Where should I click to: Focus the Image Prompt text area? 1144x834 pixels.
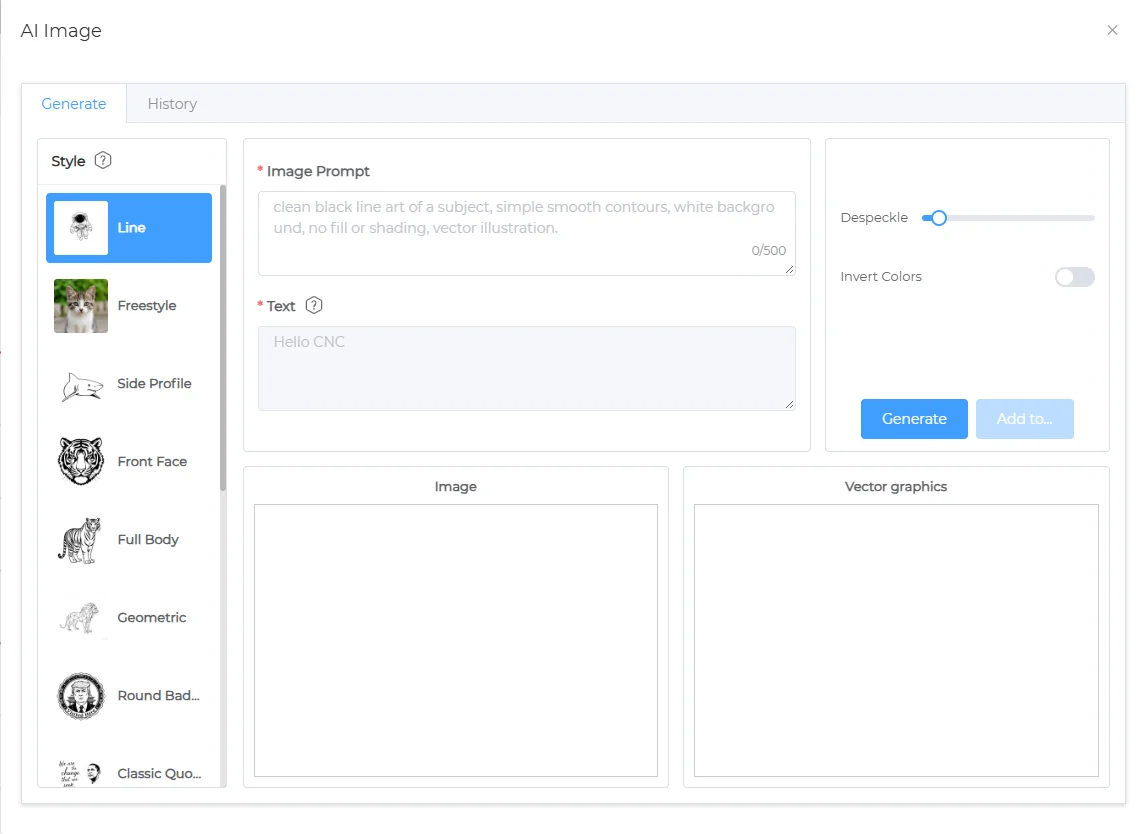click(527, 233)
